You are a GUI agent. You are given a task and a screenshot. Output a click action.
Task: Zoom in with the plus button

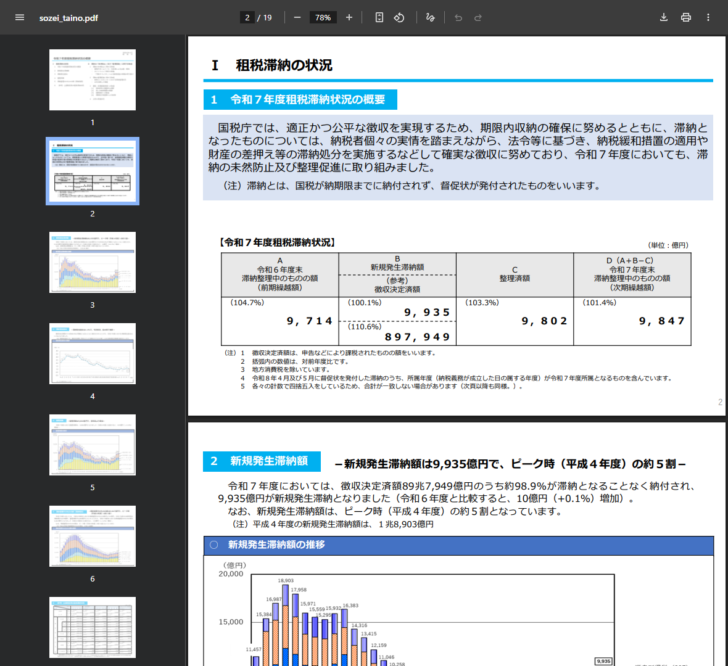point(349,18)
